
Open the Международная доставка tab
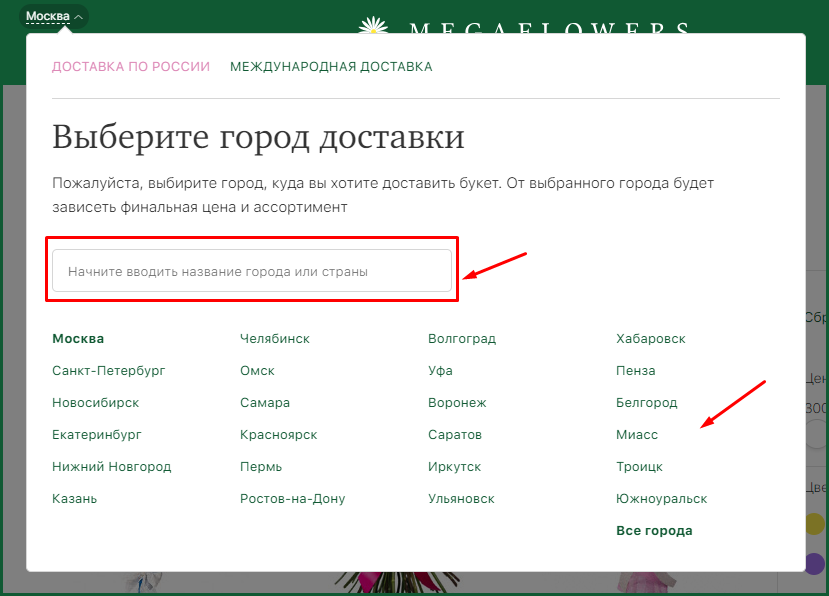coord(331,67)
